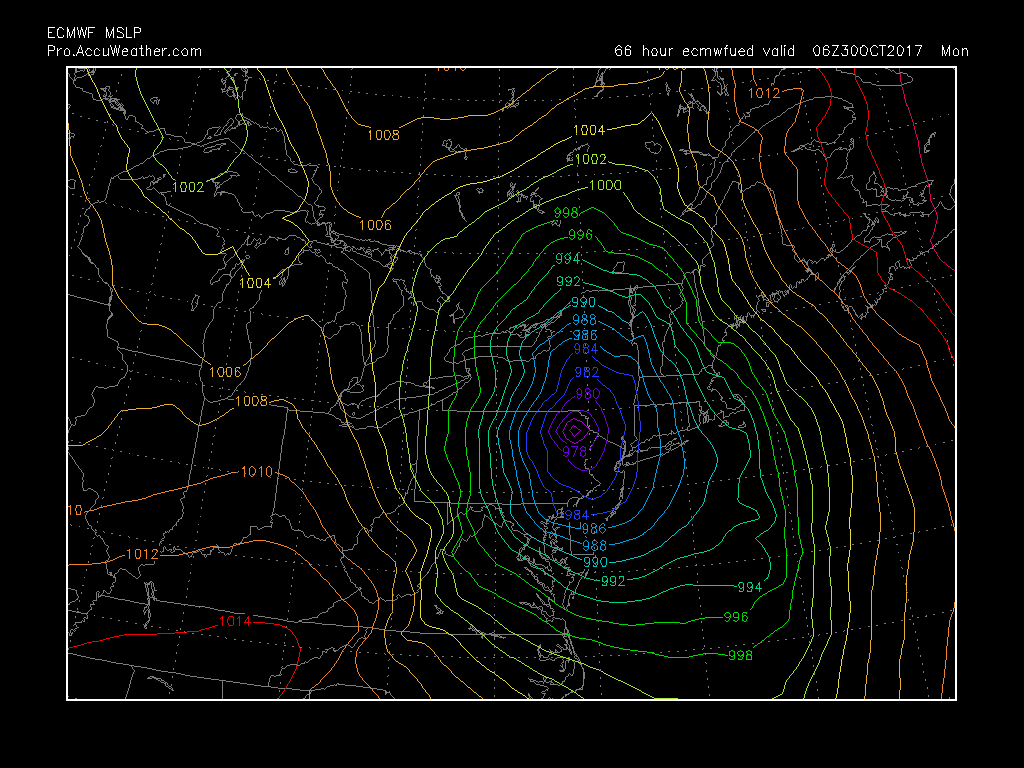Select the red 1014 isobar label
1024x768 pixels.
pos(234,621)
